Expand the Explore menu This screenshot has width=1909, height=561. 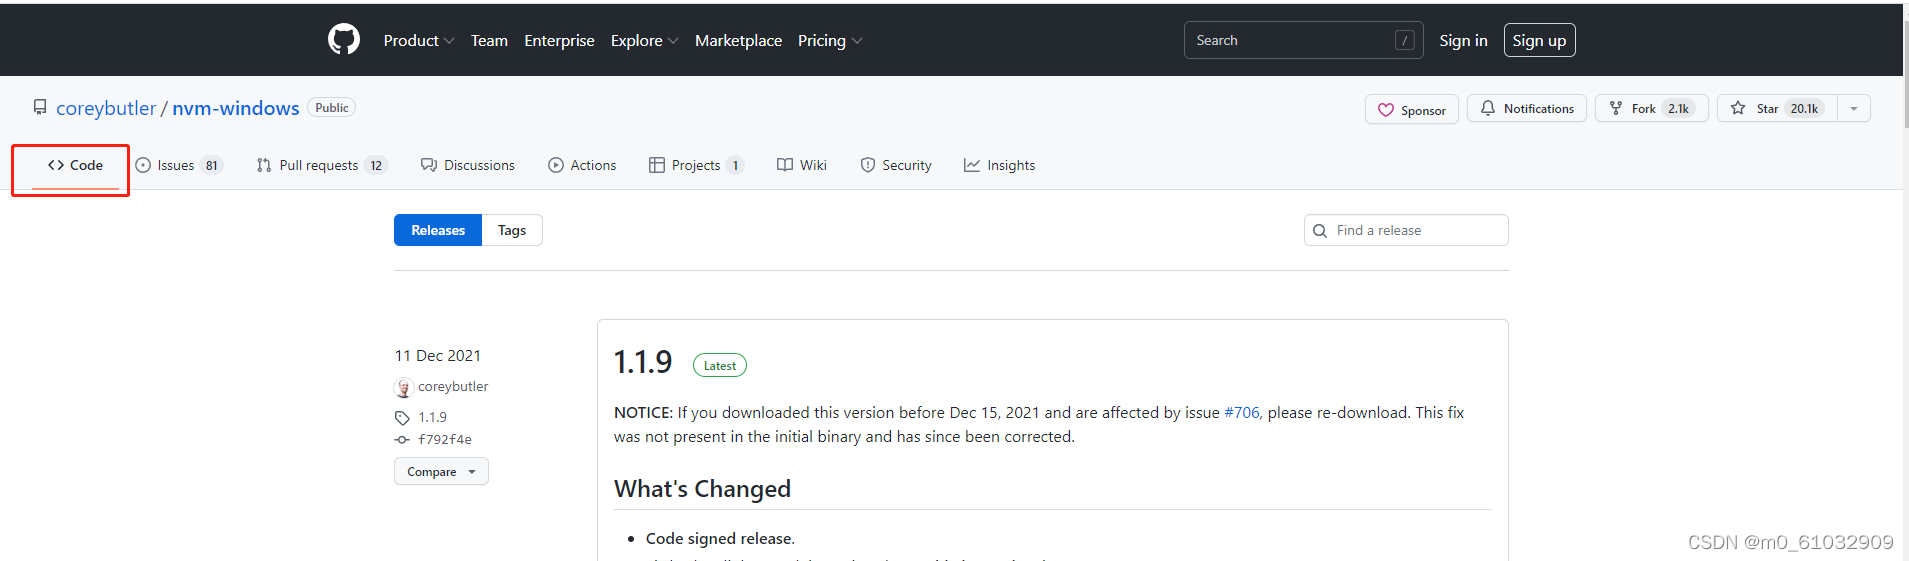pyautogui.click(x=644, y=40)
